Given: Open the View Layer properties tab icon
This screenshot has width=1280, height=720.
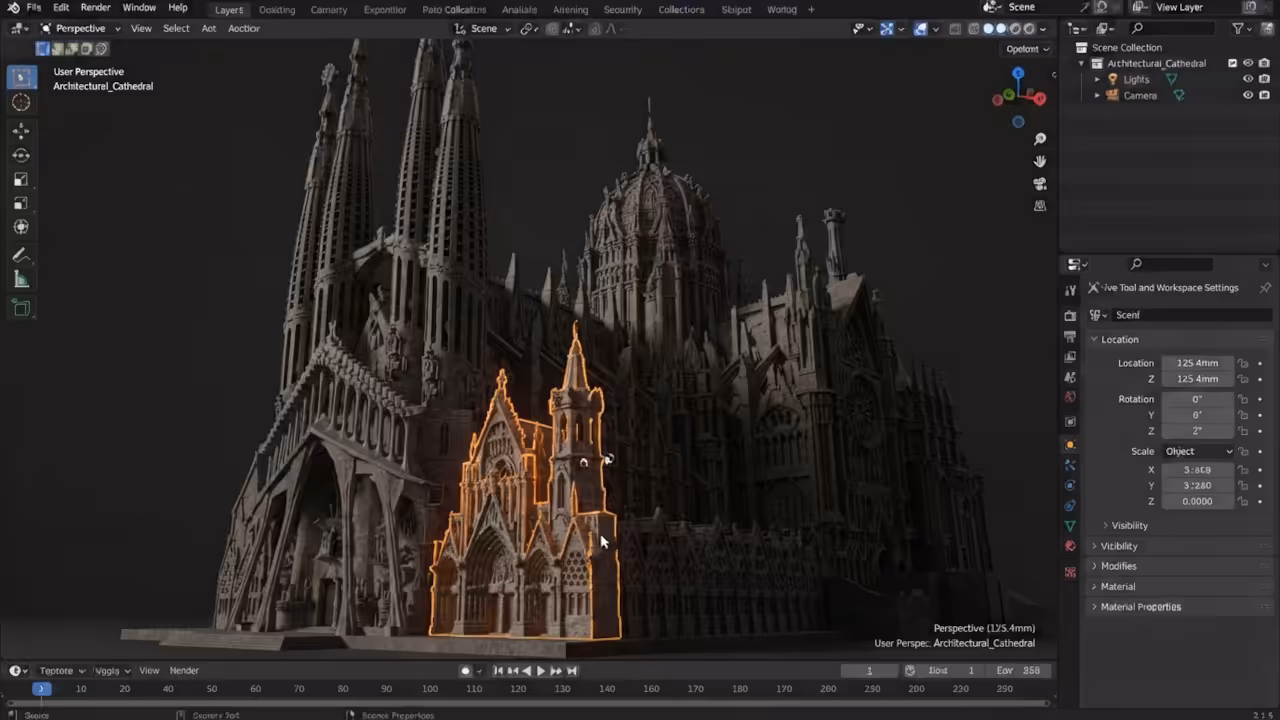Looking at the screenshot, I should click(x=1070, y=357).
